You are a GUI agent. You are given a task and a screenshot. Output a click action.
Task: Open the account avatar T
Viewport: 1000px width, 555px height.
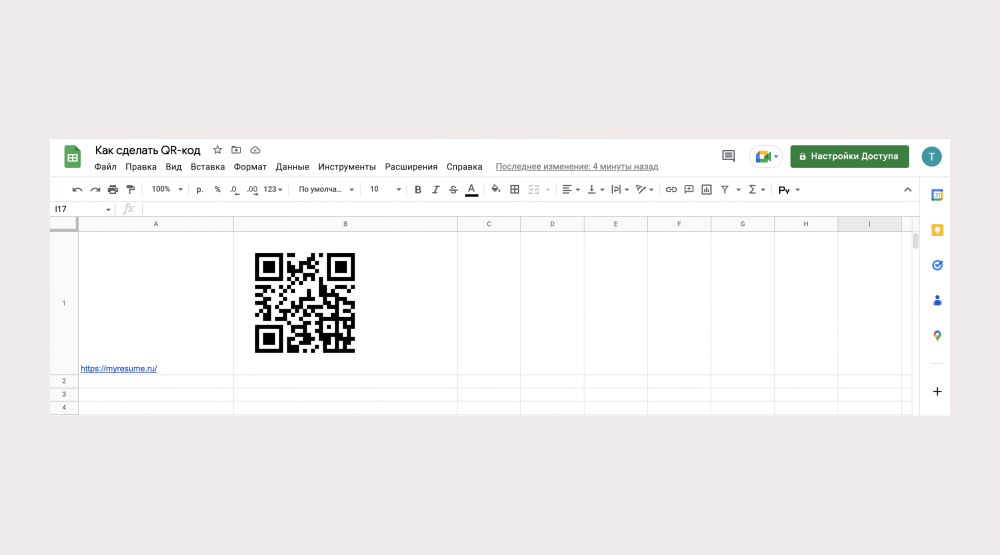931,156
